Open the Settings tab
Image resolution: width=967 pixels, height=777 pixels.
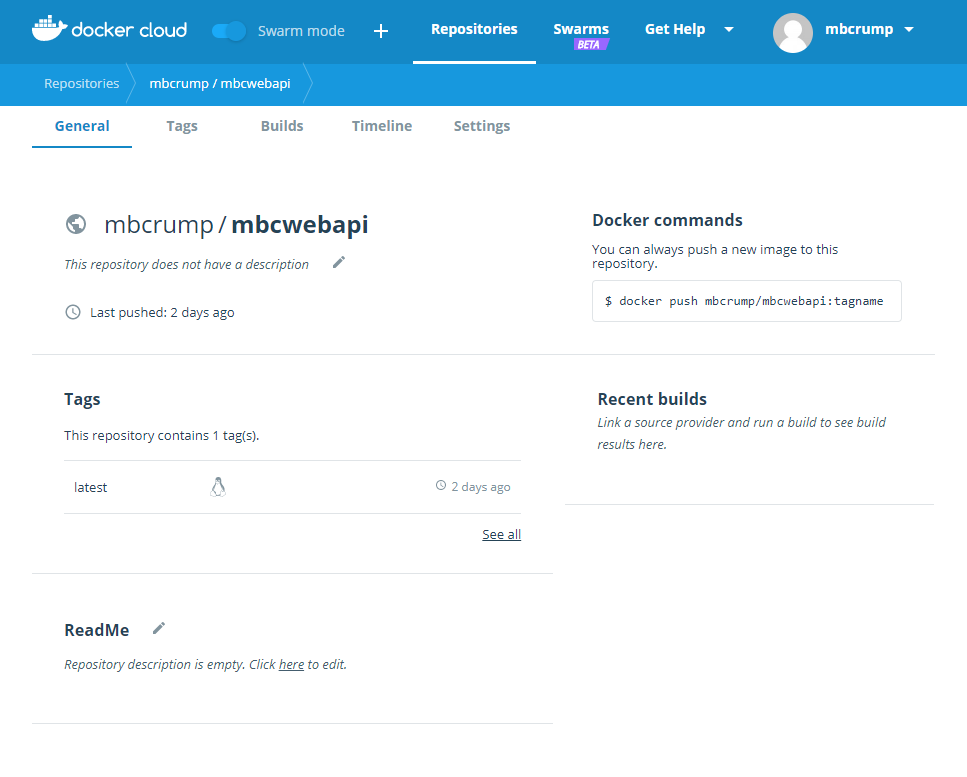click(x=482, y=126)
